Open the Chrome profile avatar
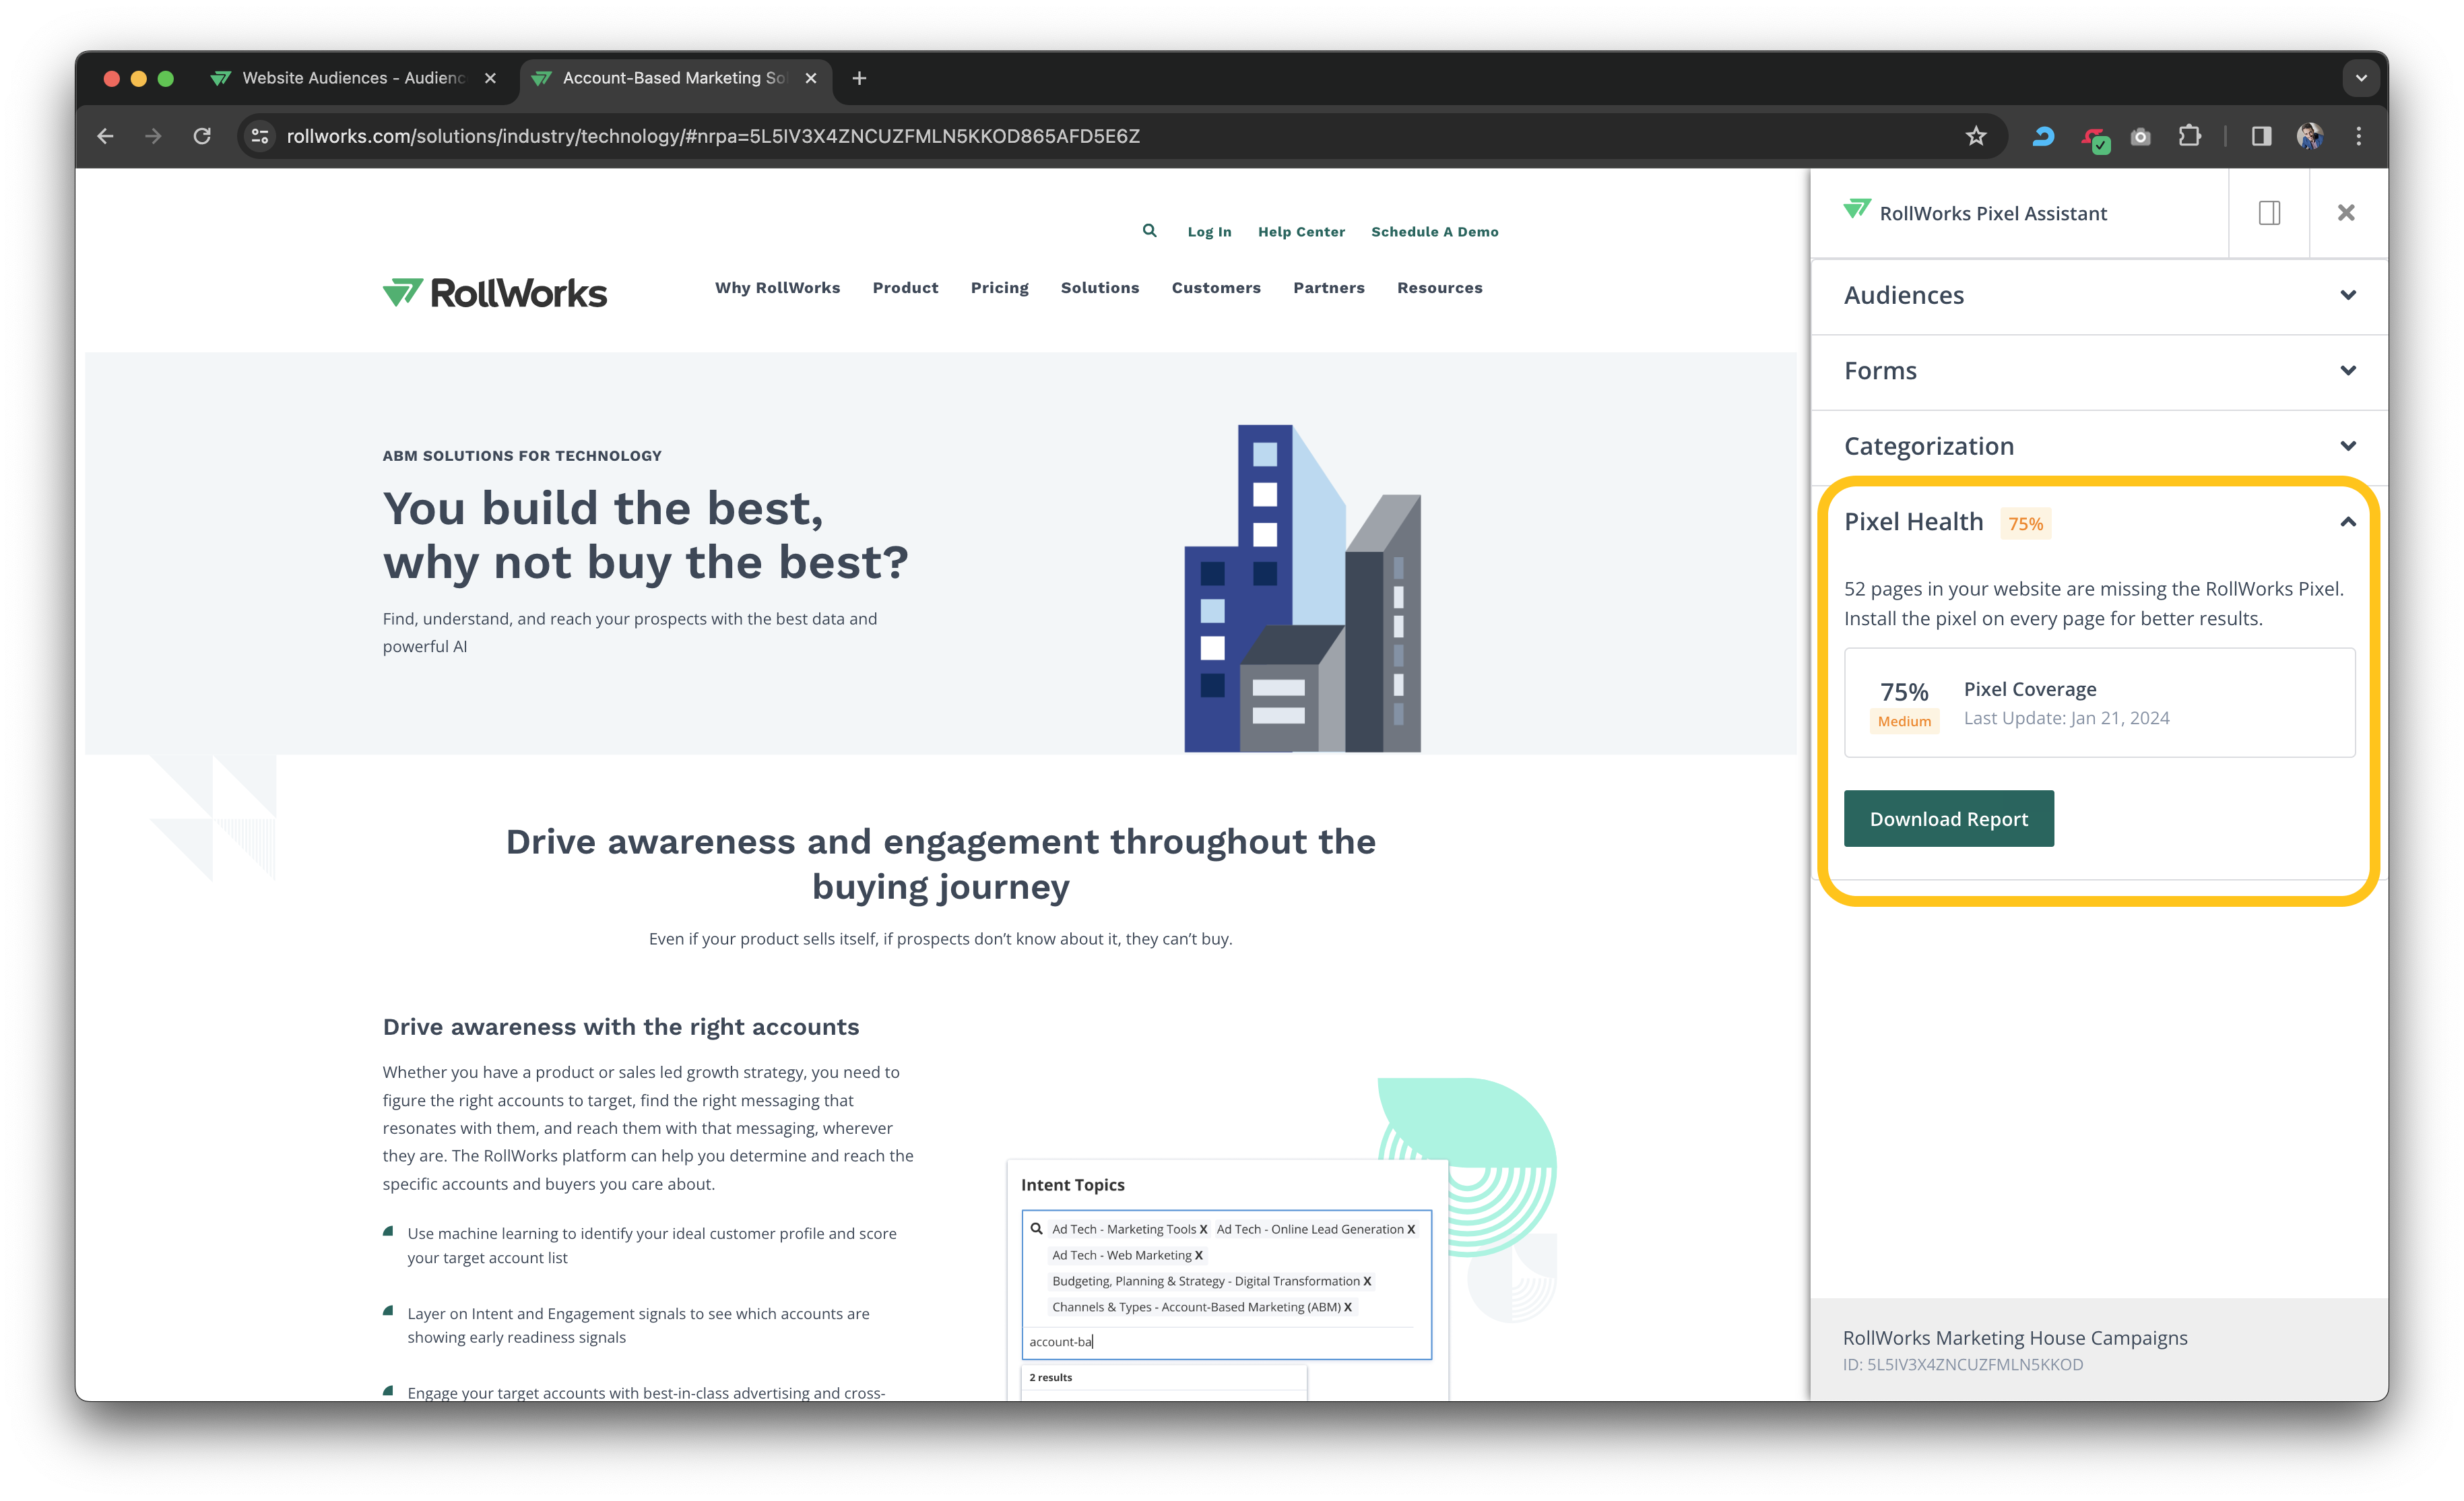This screenshot has width=2464, height=1501. [x=2310, y=136]
